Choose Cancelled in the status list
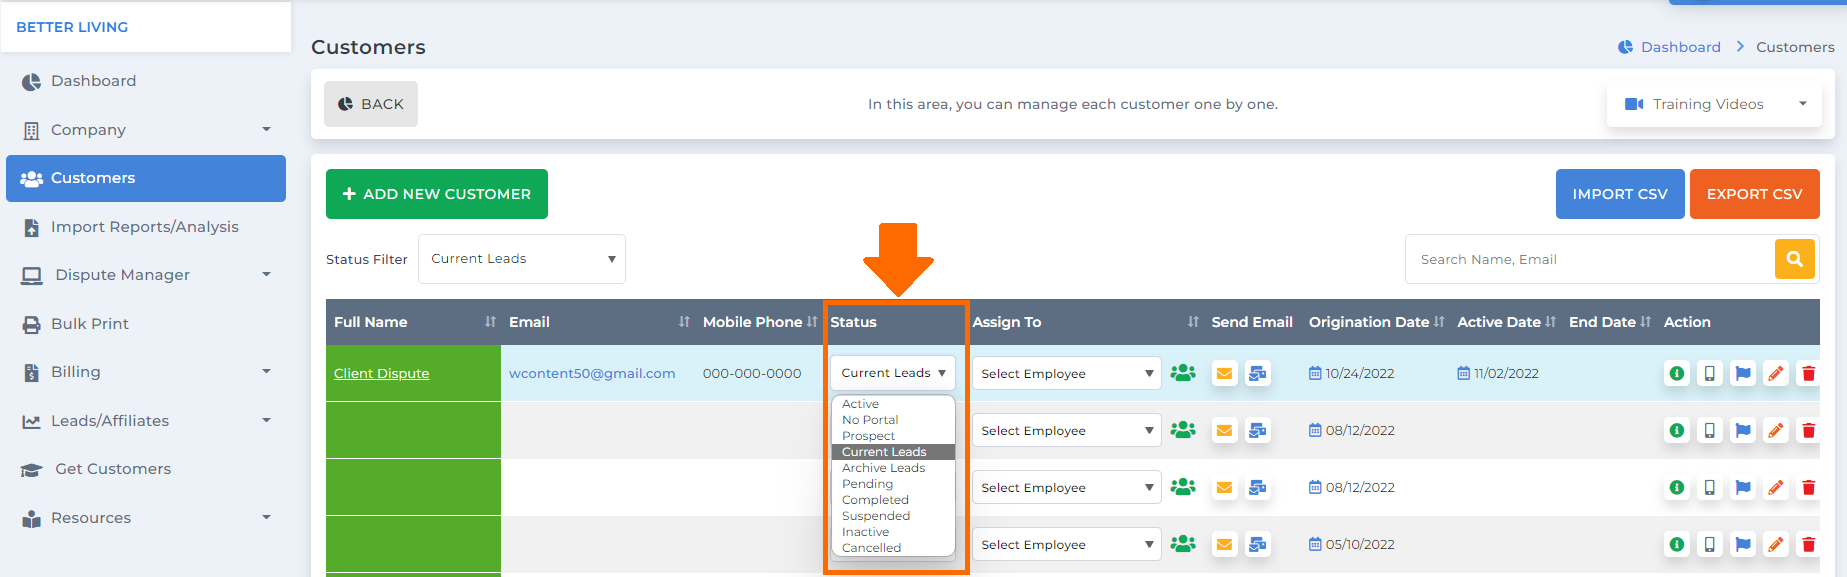Viewport: 1847px width, 577px height. pos(893,548)
